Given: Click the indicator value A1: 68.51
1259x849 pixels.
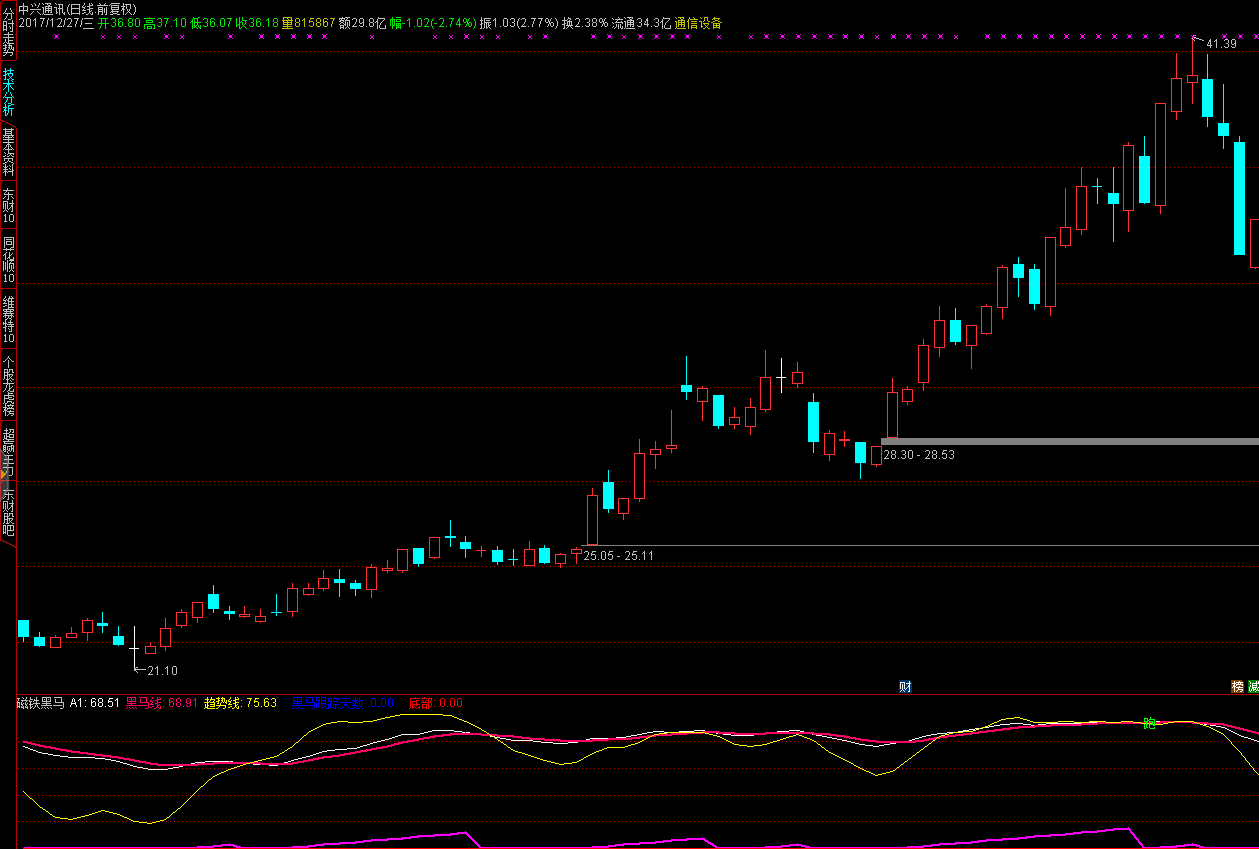Looking at the screenshot, I should pyautogui.click(x=95, y=703).
